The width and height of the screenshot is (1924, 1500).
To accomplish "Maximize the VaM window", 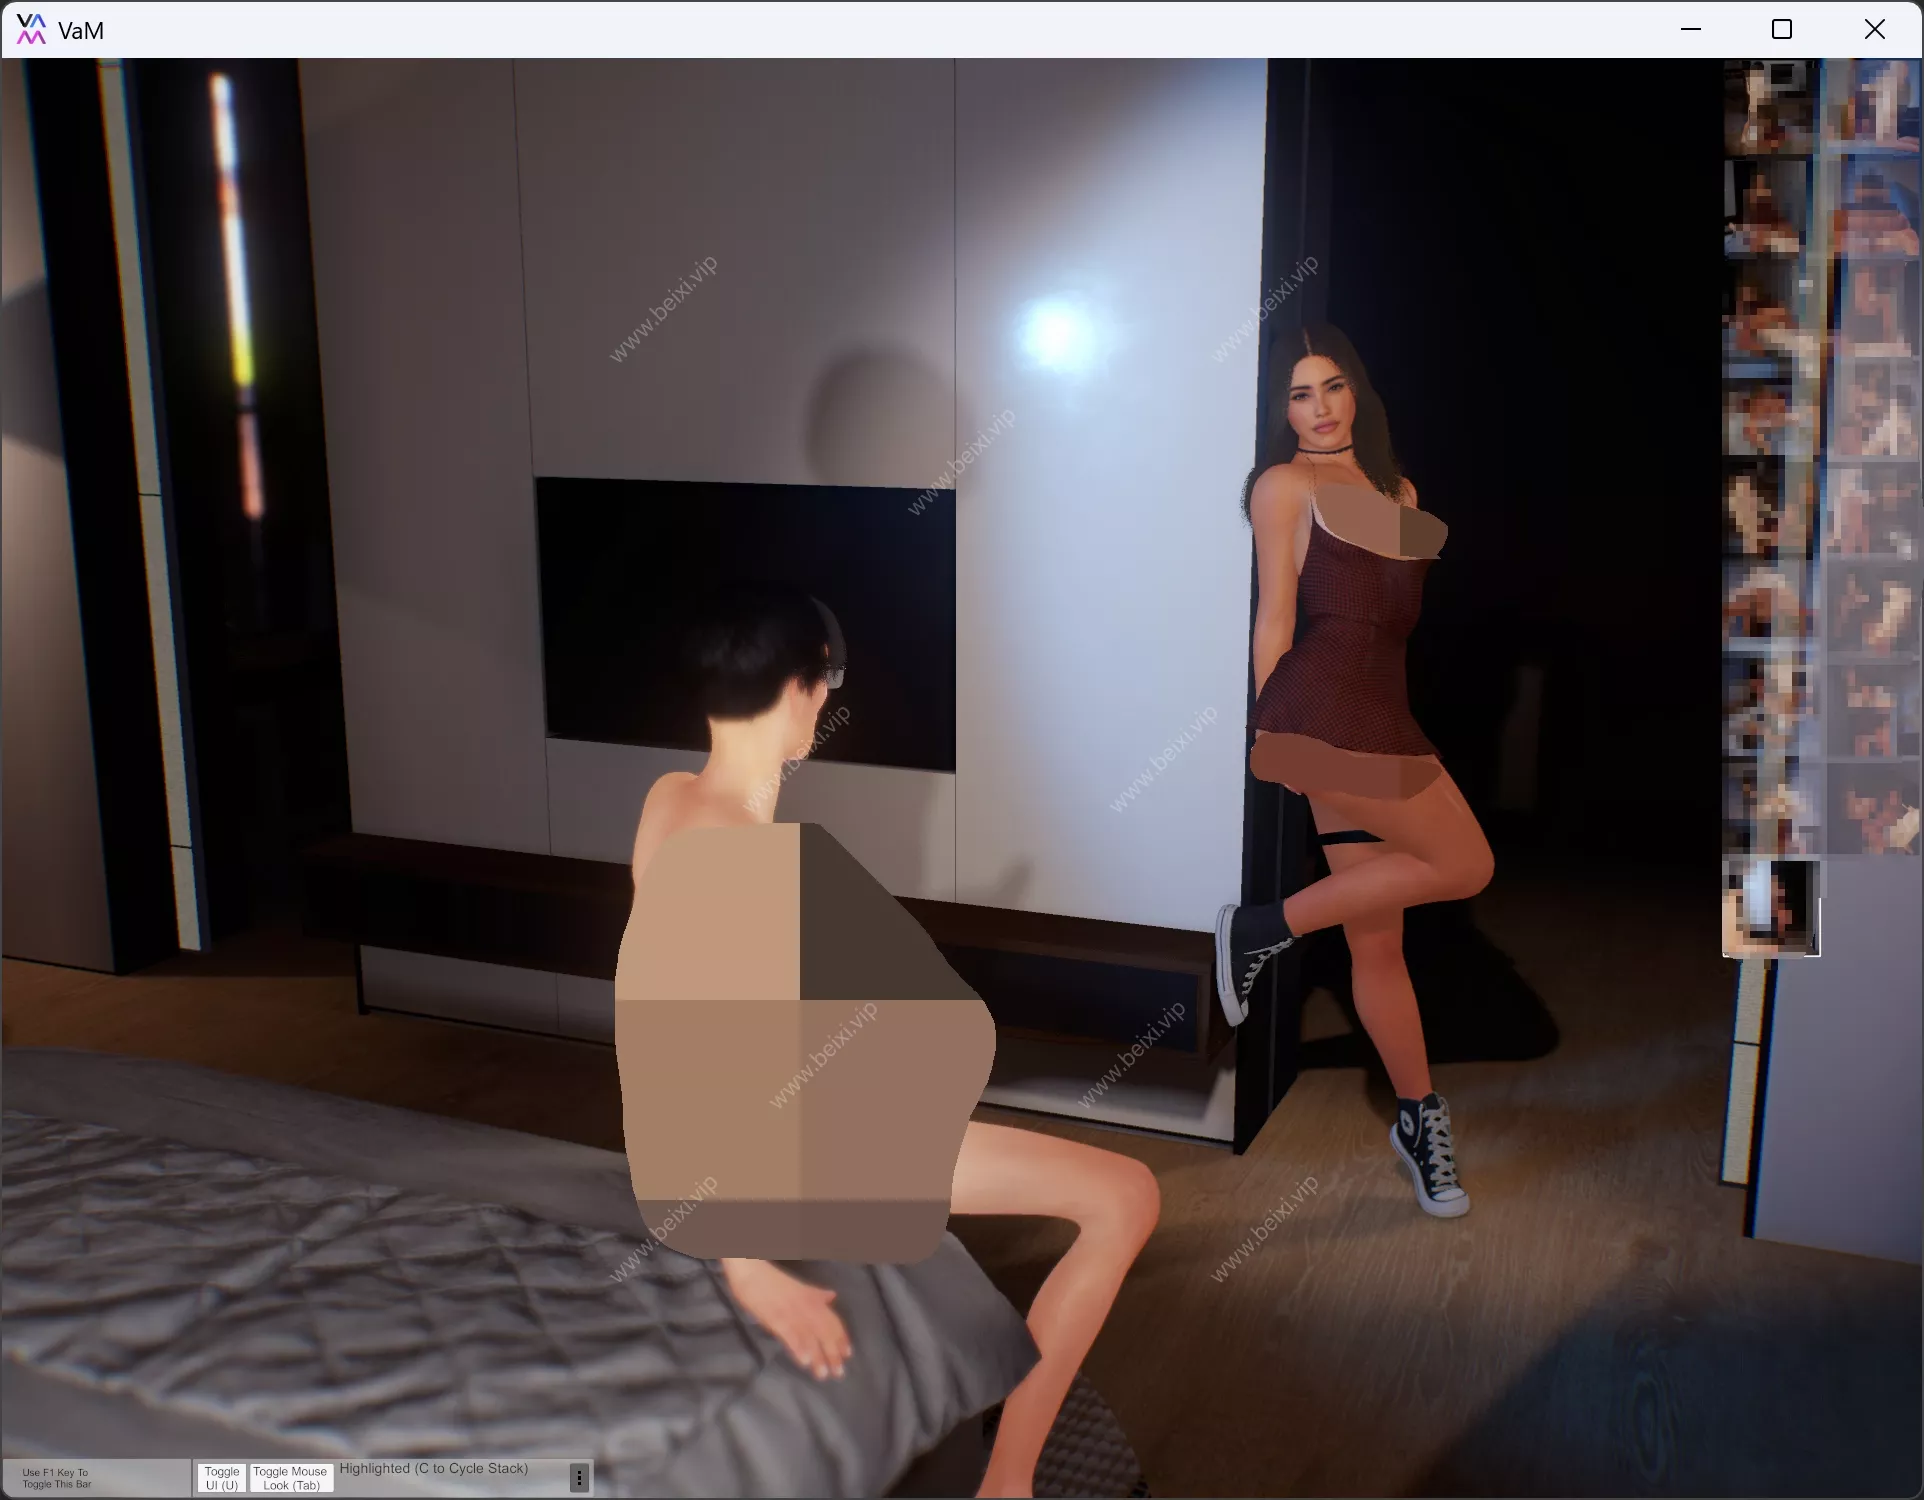I will [x=1782, y=30].
